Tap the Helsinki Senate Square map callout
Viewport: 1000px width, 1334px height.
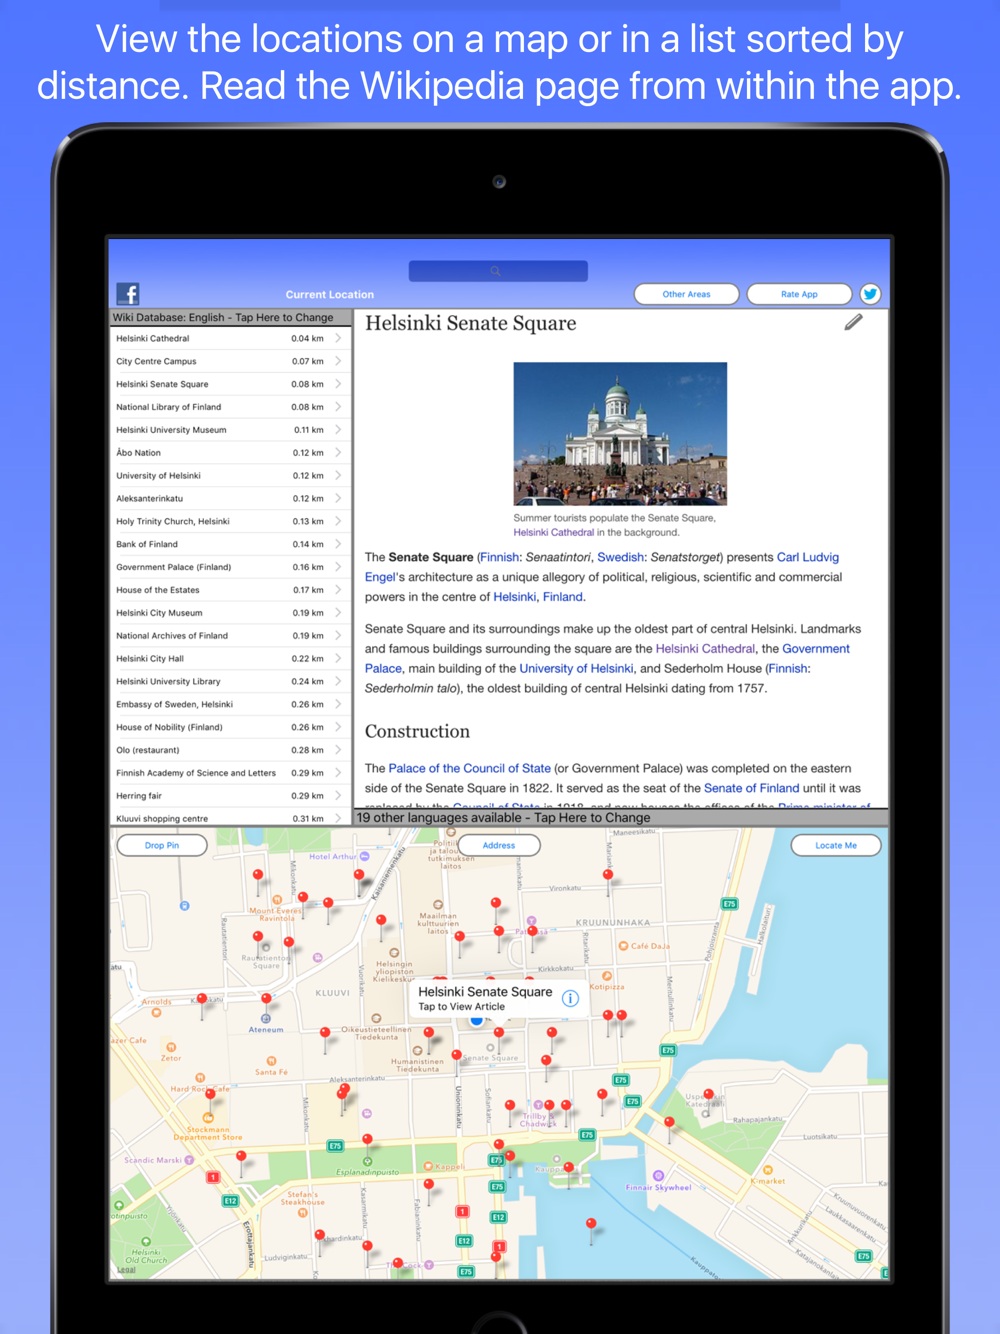click(497, 998)
